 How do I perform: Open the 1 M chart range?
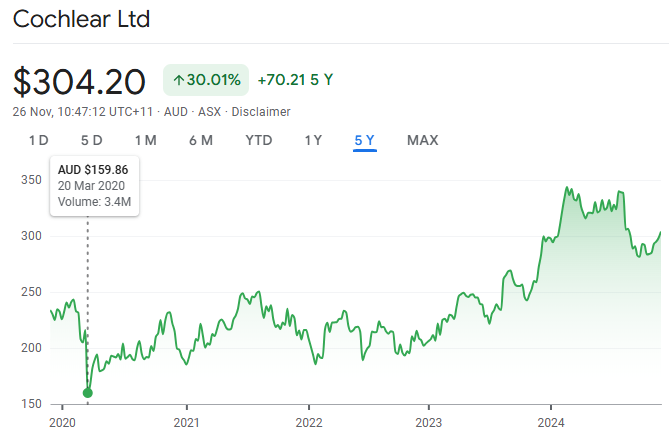pos(146,140)
